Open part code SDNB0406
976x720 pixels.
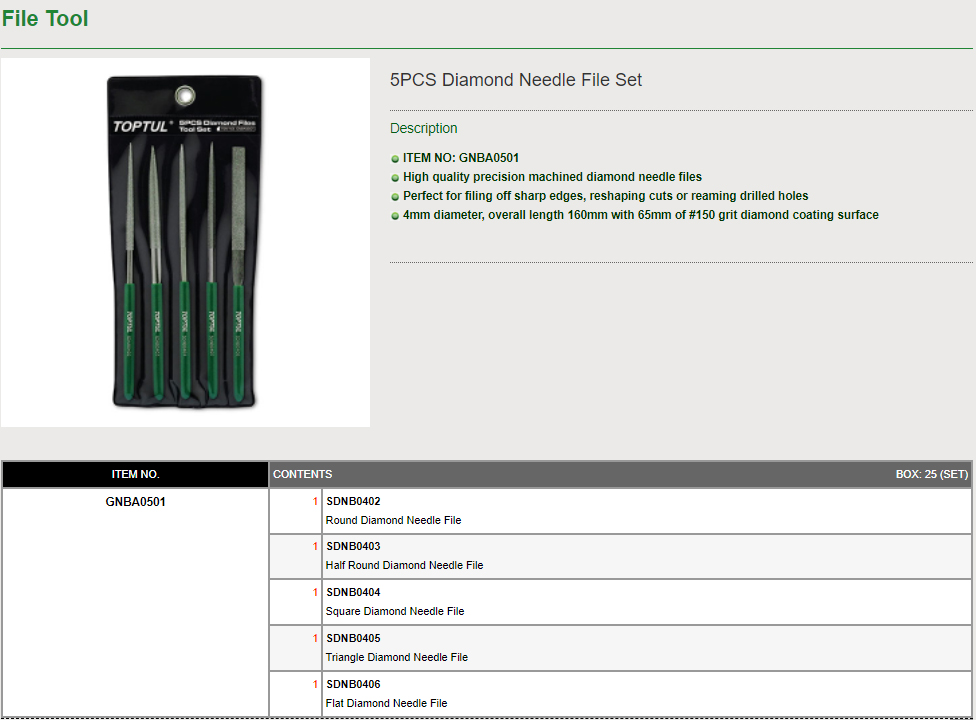pos(353,684)
